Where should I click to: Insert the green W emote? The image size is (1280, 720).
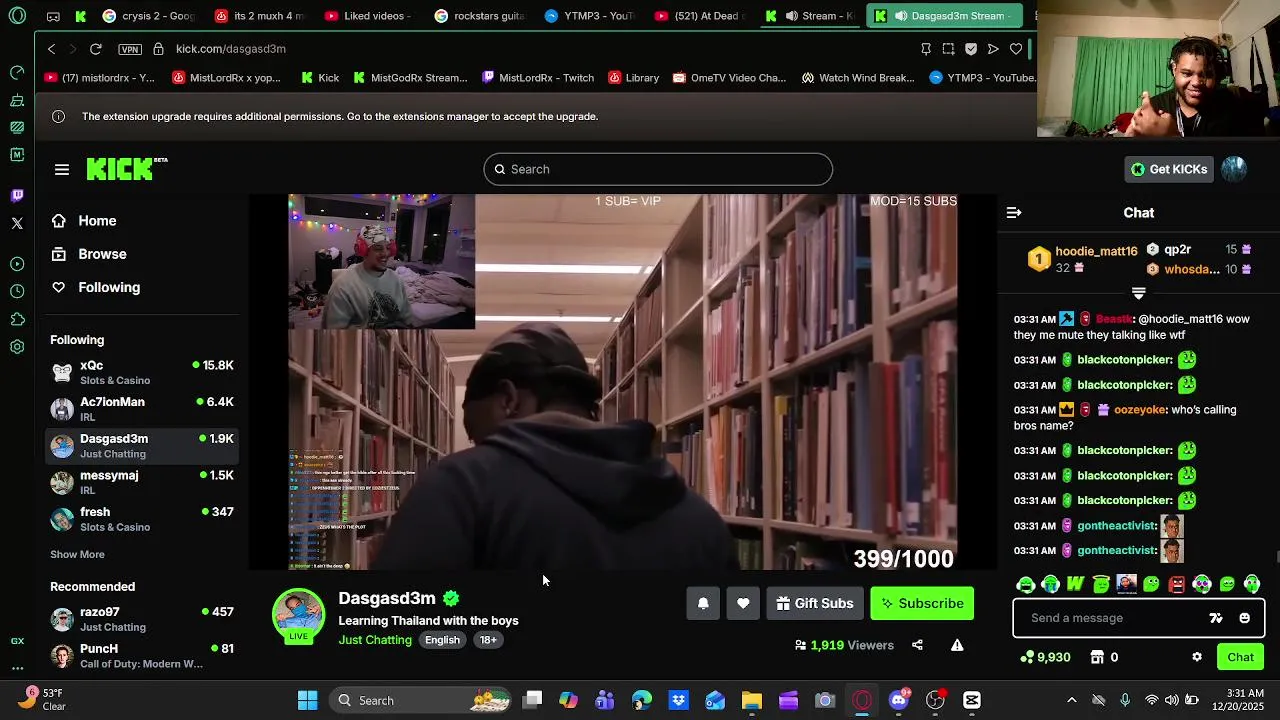point(1076,584)
